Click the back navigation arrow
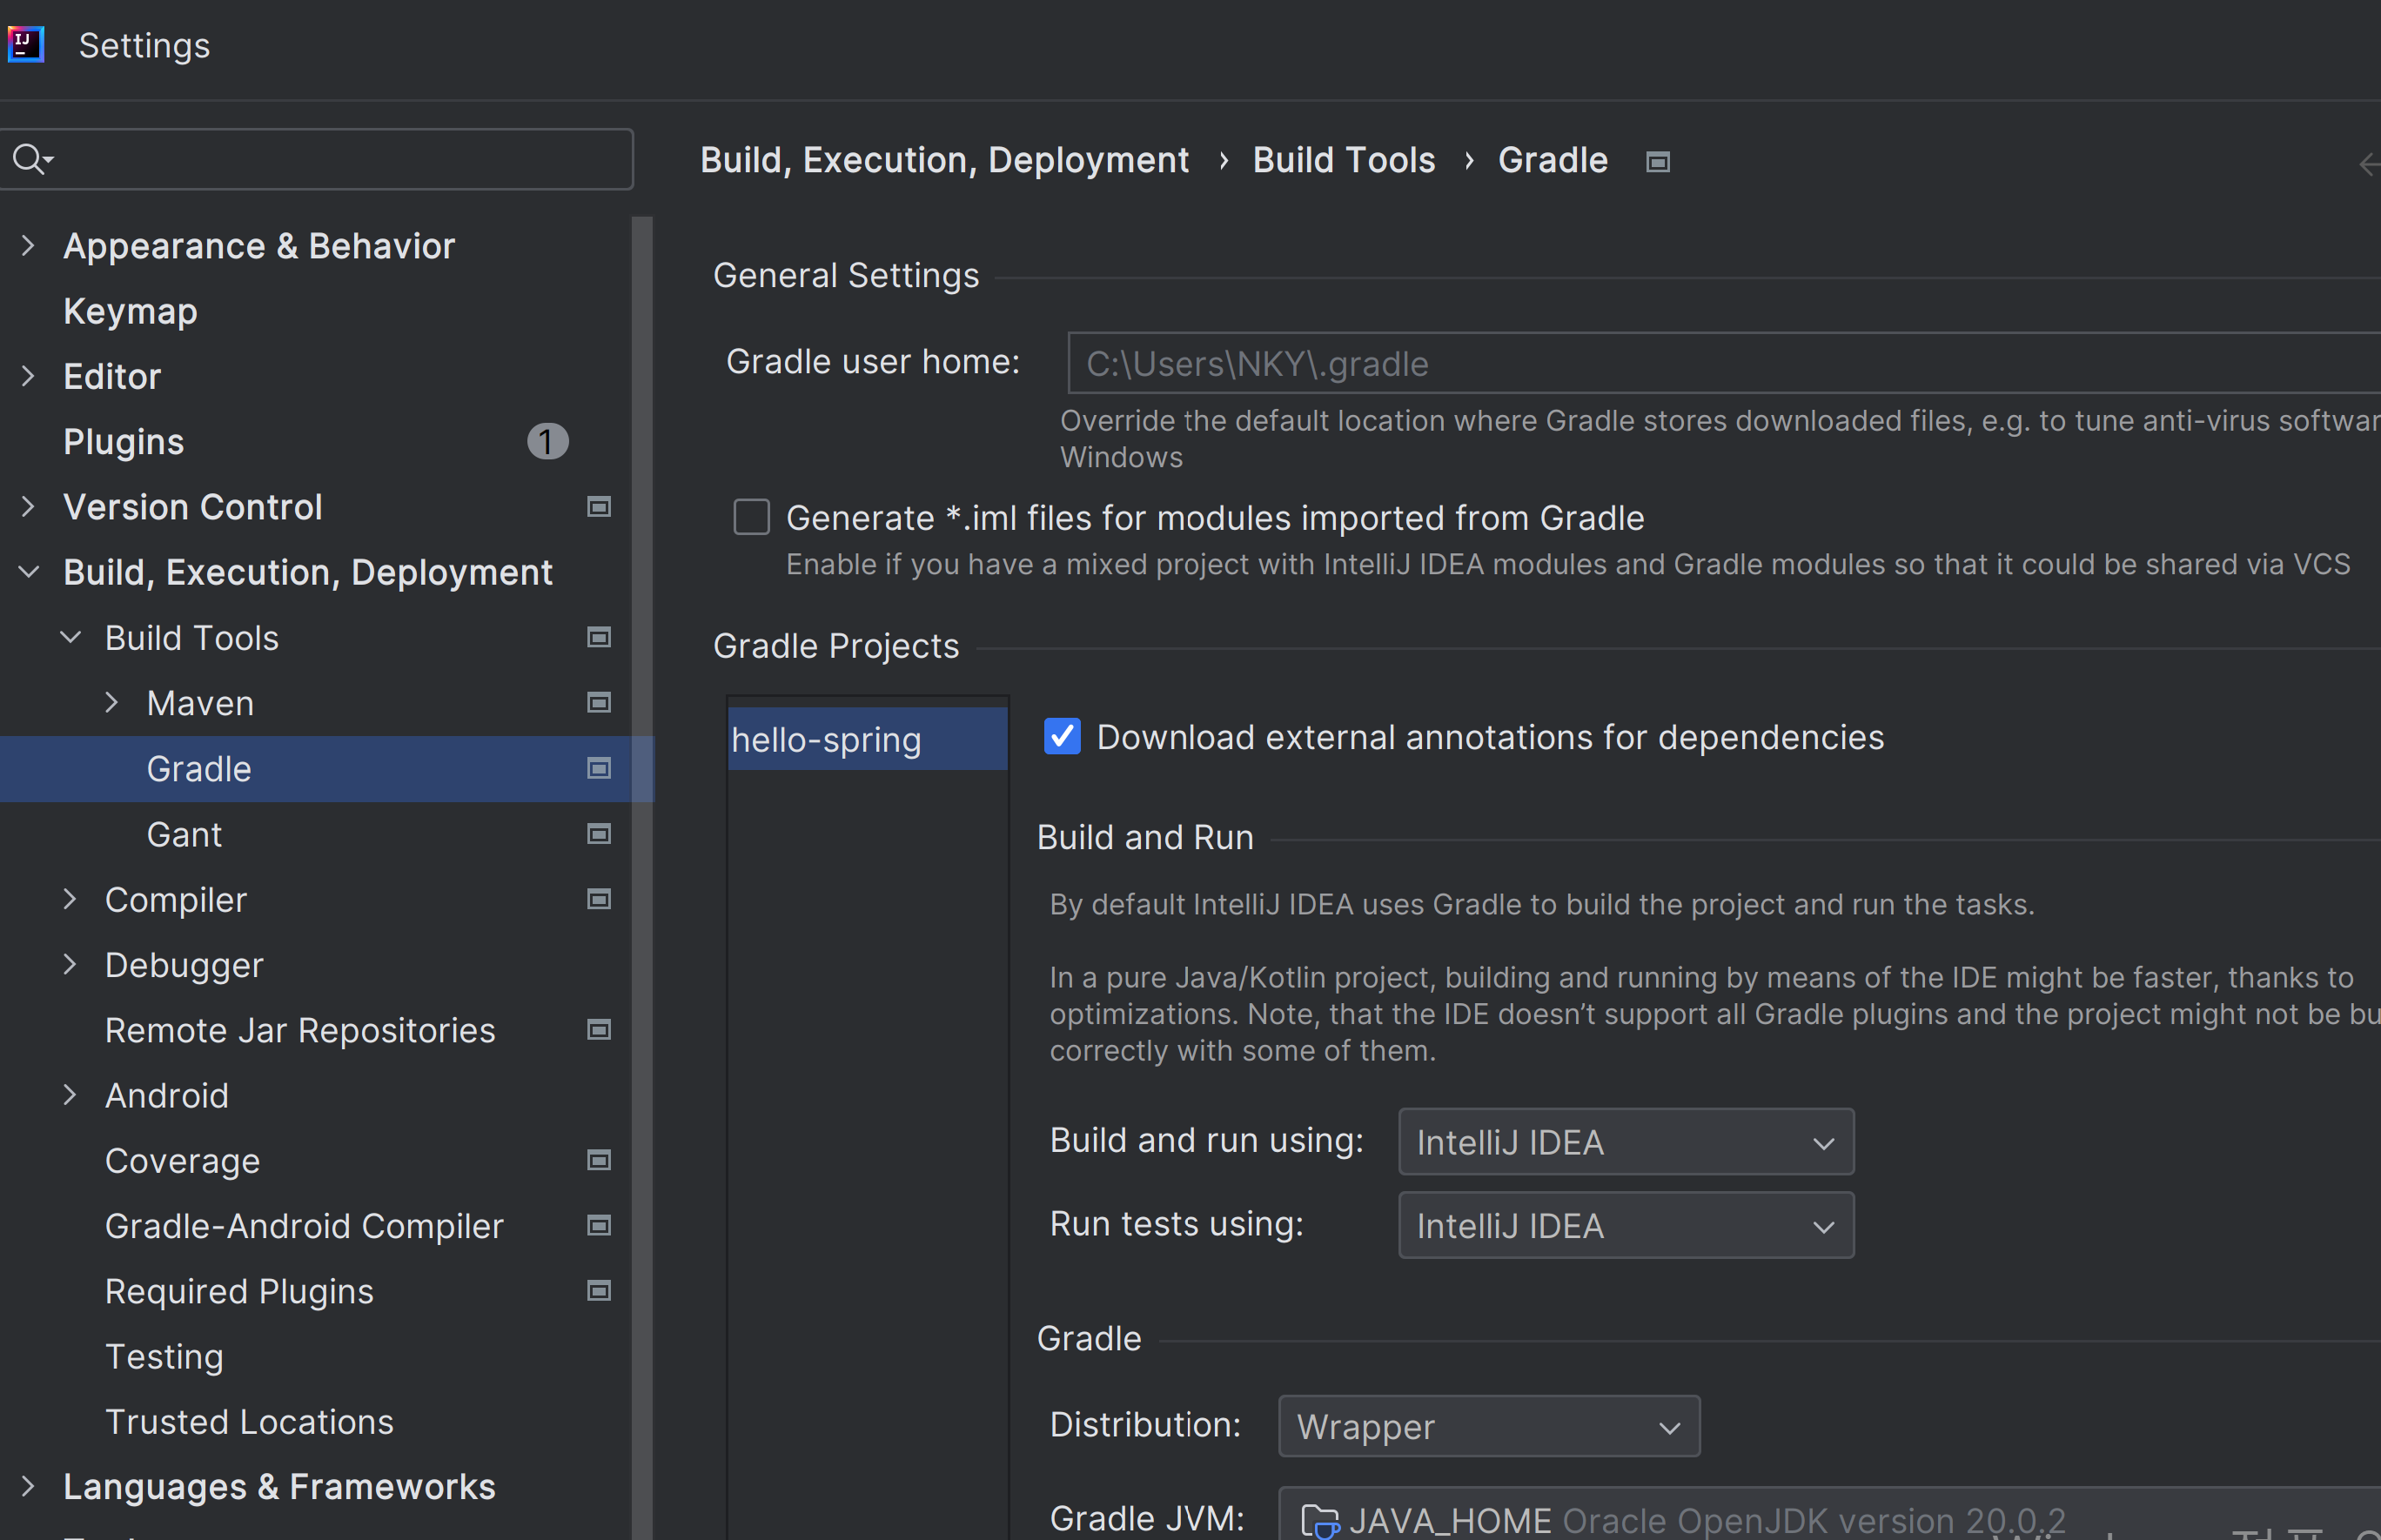Screen dimensions: 2381x1540 click(x=2369, y=164)
